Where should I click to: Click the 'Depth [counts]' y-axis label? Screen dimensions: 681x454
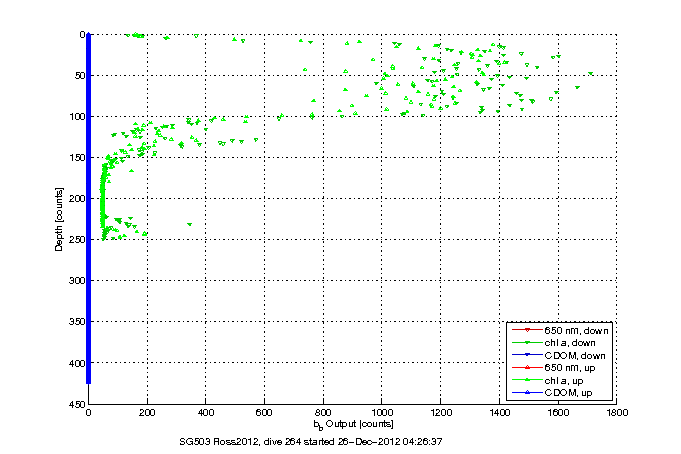point(59,219)
